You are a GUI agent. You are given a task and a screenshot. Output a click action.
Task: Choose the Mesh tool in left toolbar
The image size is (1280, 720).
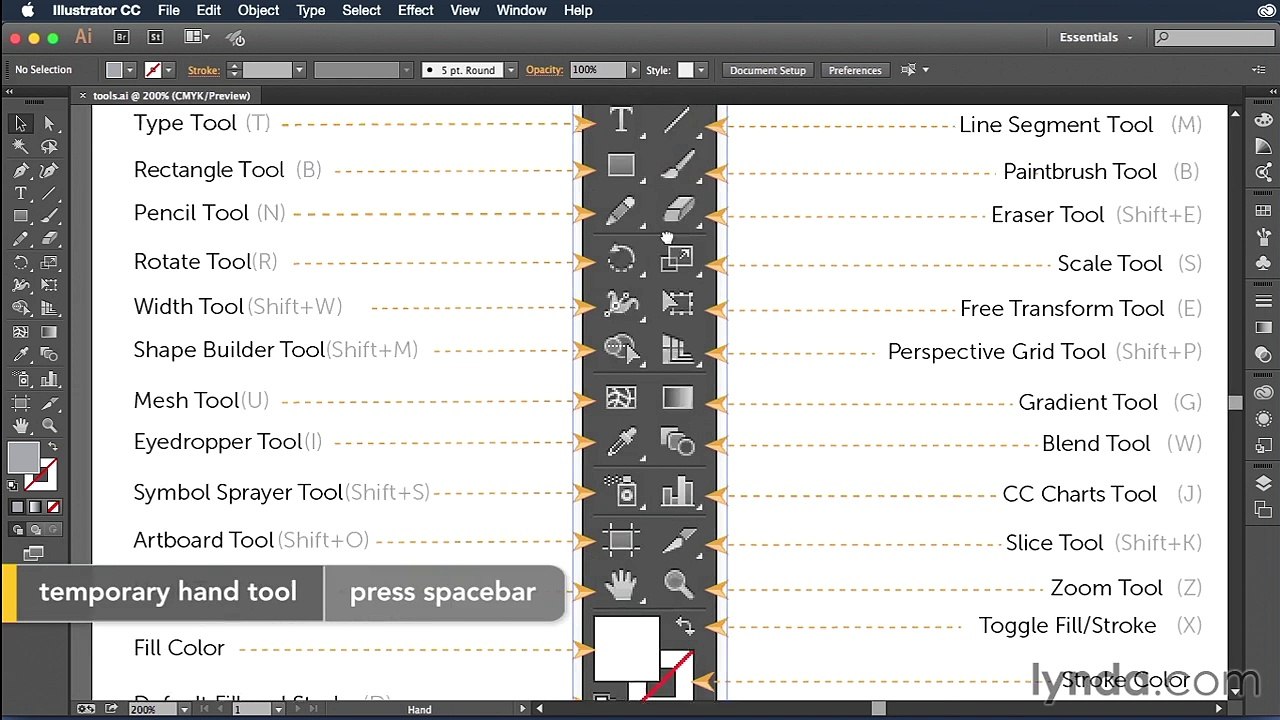click(20, 332)
